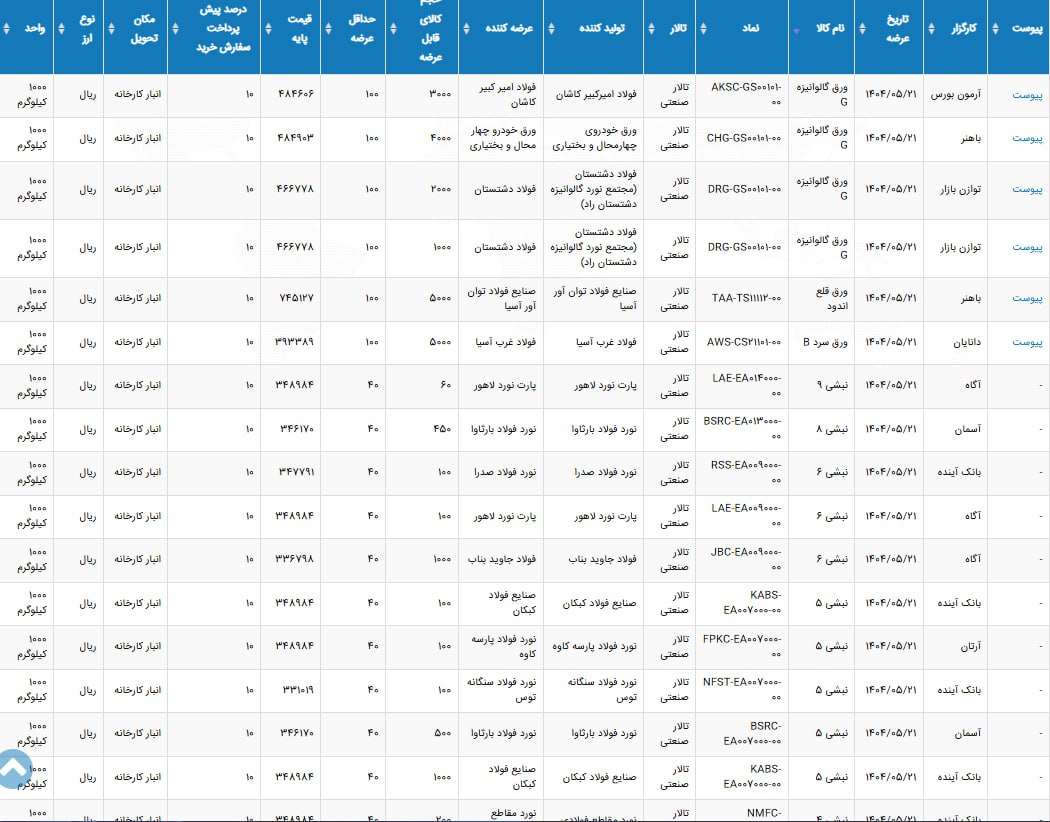Click the round scroll-to-top arrow button
This screenshot has height=822, width=1050.
coord(12,771)
